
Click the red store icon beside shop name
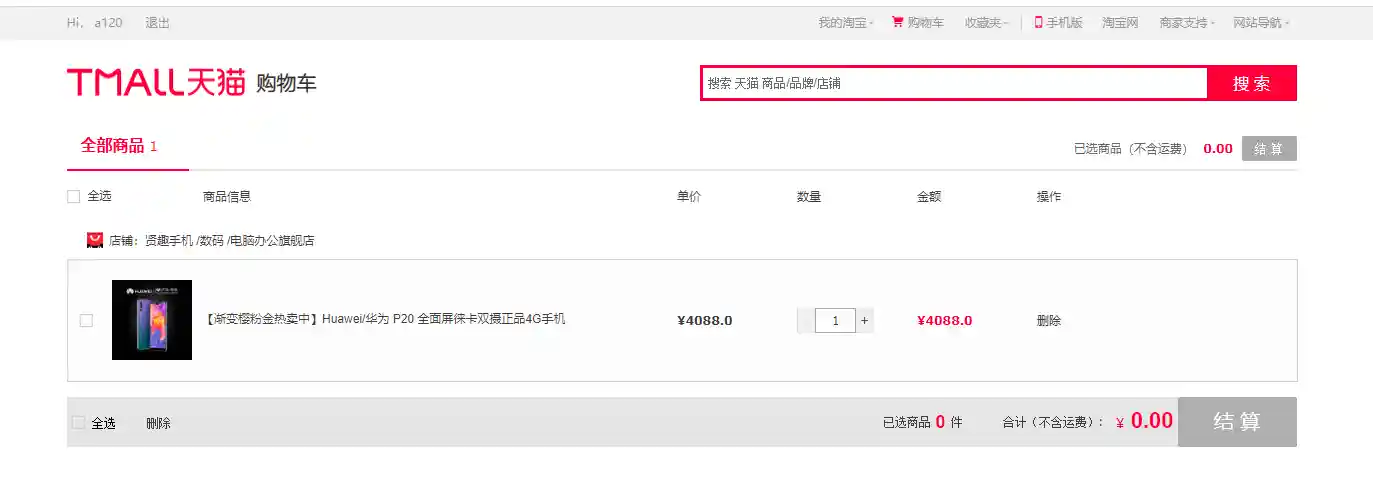point(95,240)
